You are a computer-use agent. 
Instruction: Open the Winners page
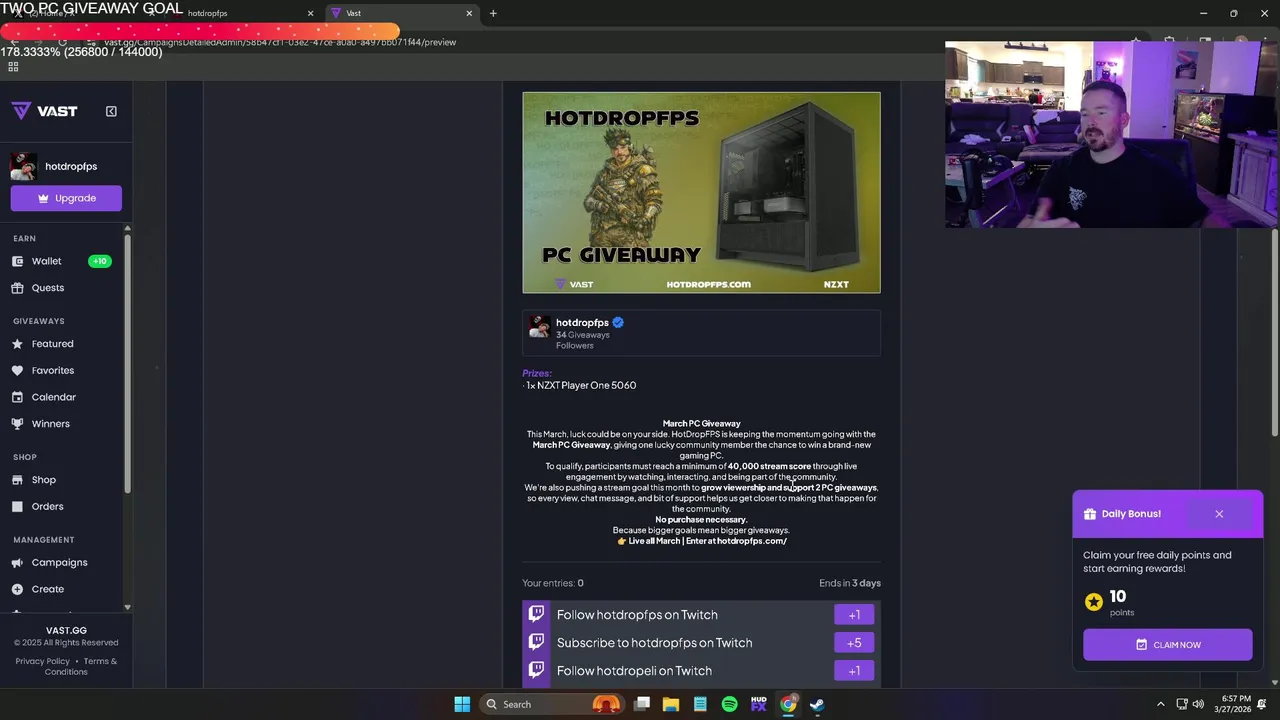50,424
